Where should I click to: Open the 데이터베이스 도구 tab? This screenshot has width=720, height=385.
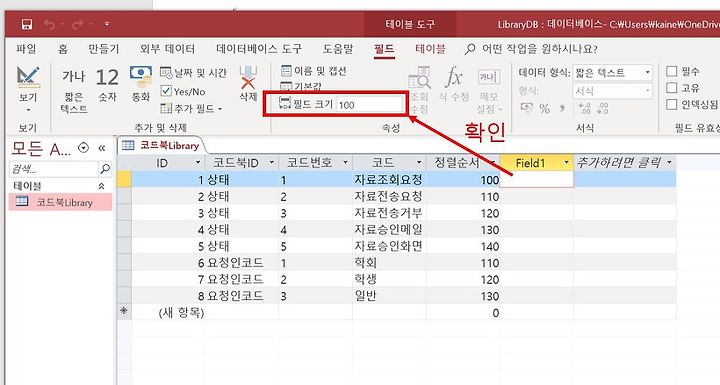point(259,49)
